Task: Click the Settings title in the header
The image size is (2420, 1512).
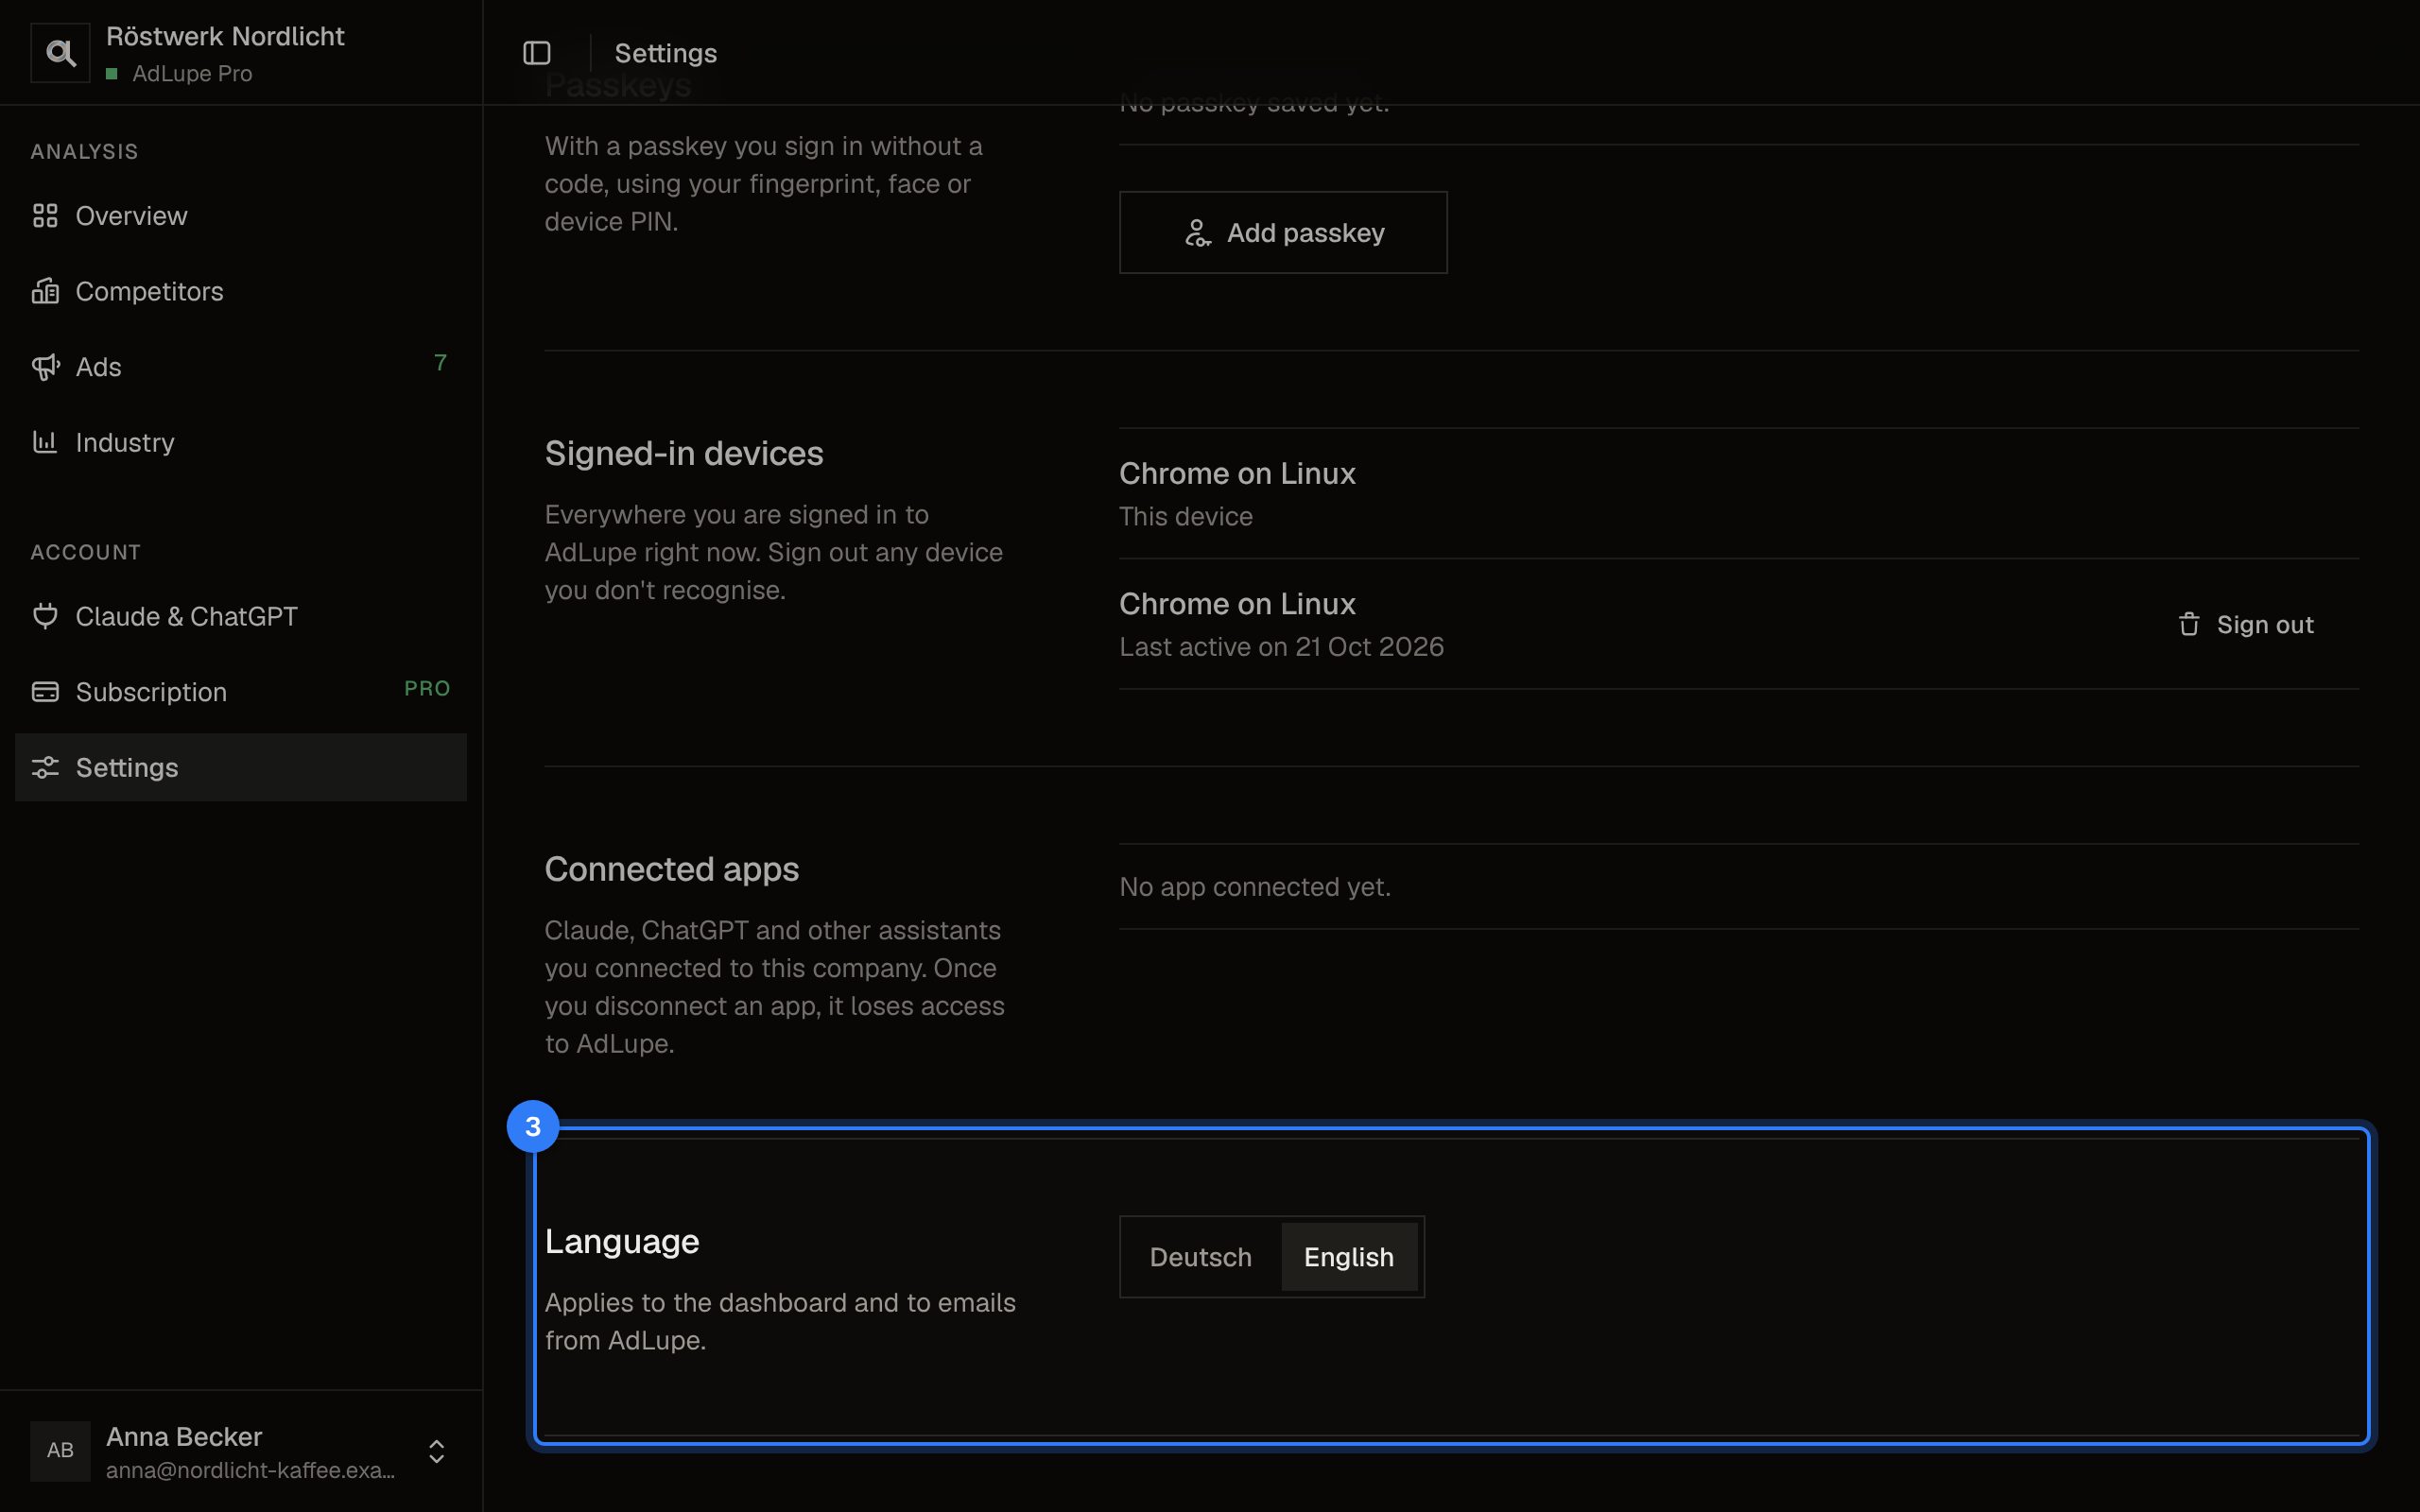Action: click(665, 53)
